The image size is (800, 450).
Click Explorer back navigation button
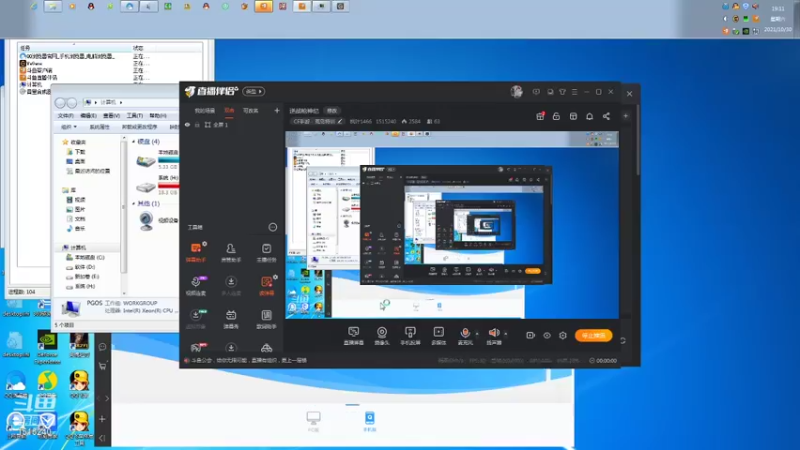60,103
